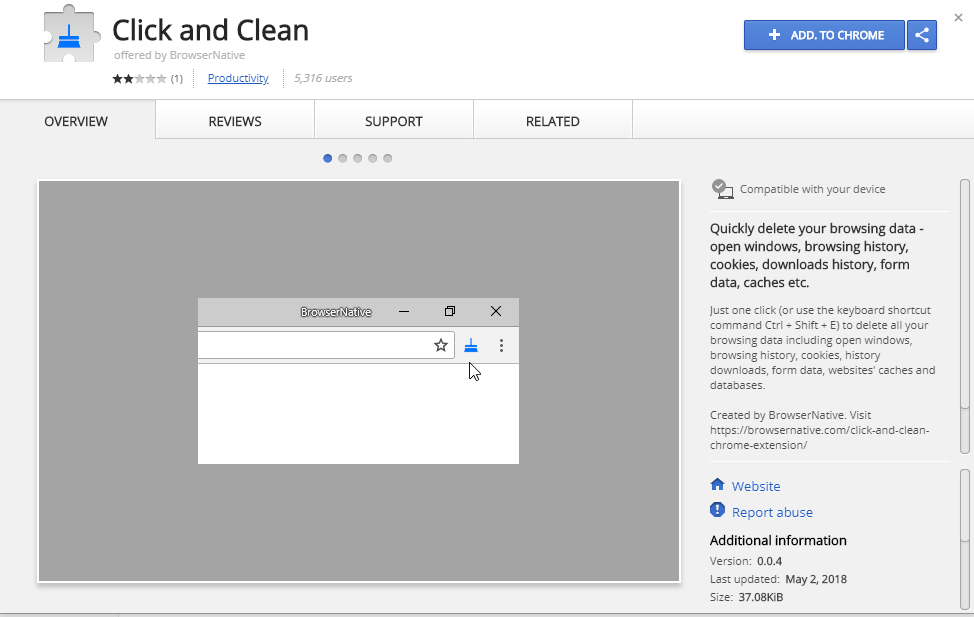Screen dimensions: 974x617
Task: Show the second screenshot via carousel dot
Action: [x=343, y=158]
